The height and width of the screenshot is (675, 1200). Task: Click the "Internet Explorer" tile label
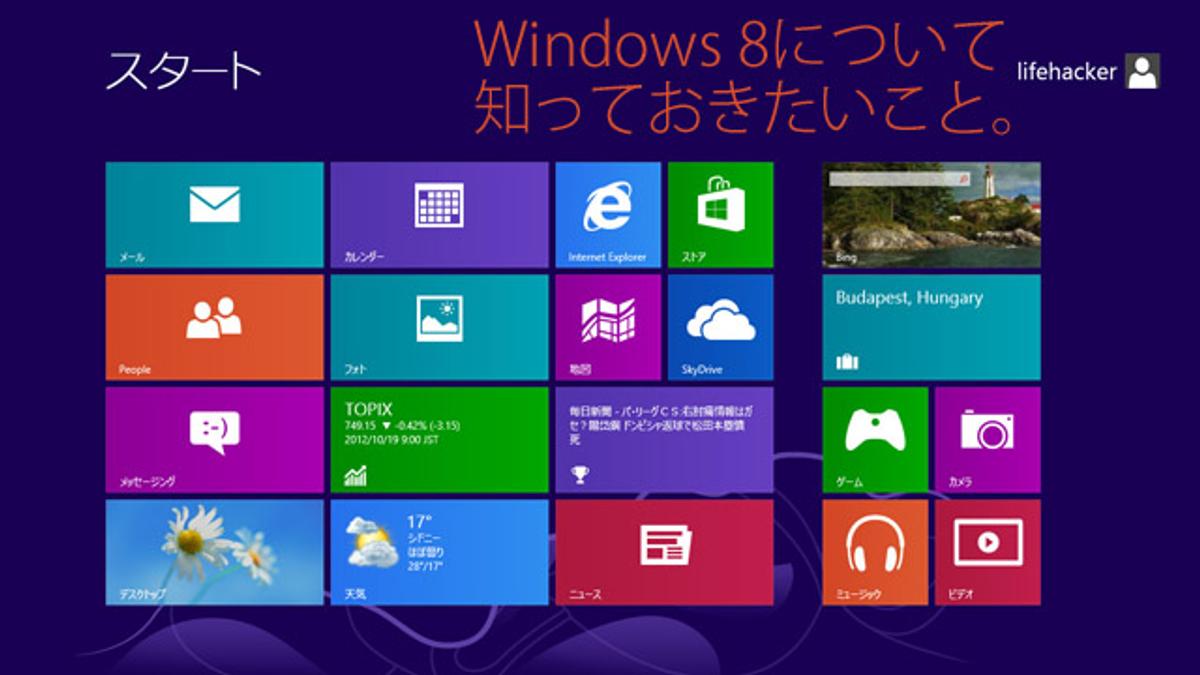607,257
